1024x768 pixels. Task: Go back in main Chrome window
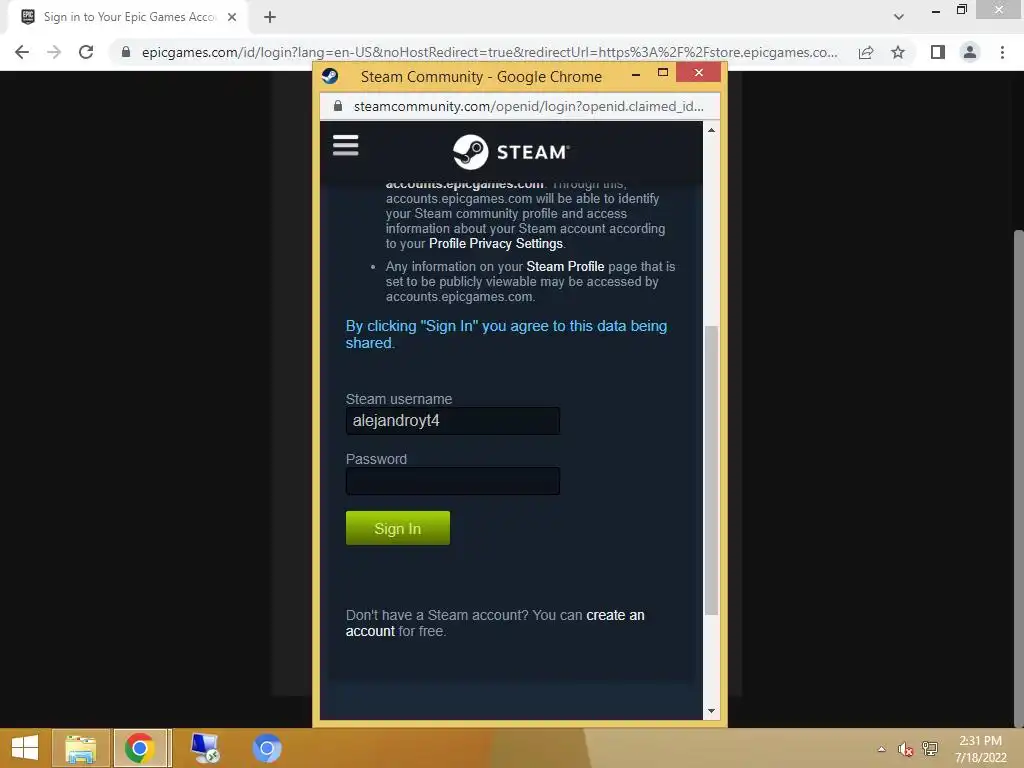point(22,52)
